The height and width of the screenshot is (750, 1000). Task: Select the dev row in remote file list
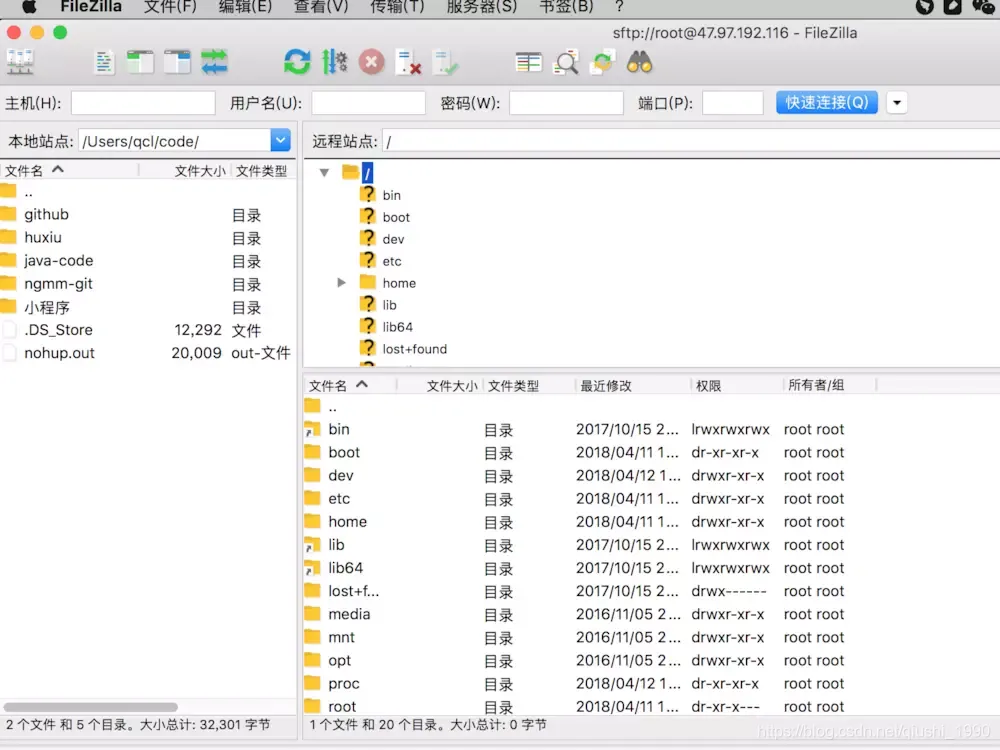point(651,475)
